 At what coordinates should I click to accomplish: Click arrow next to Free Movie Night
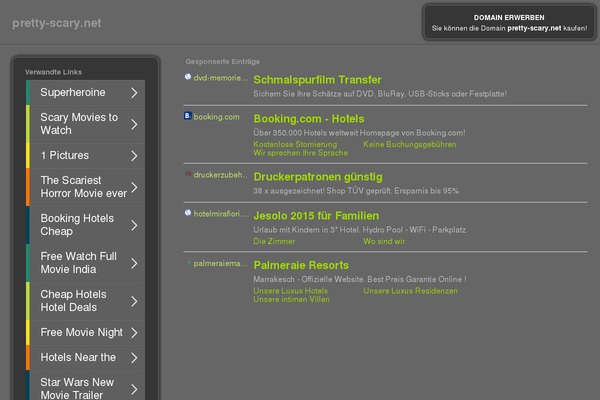point(134,333)
